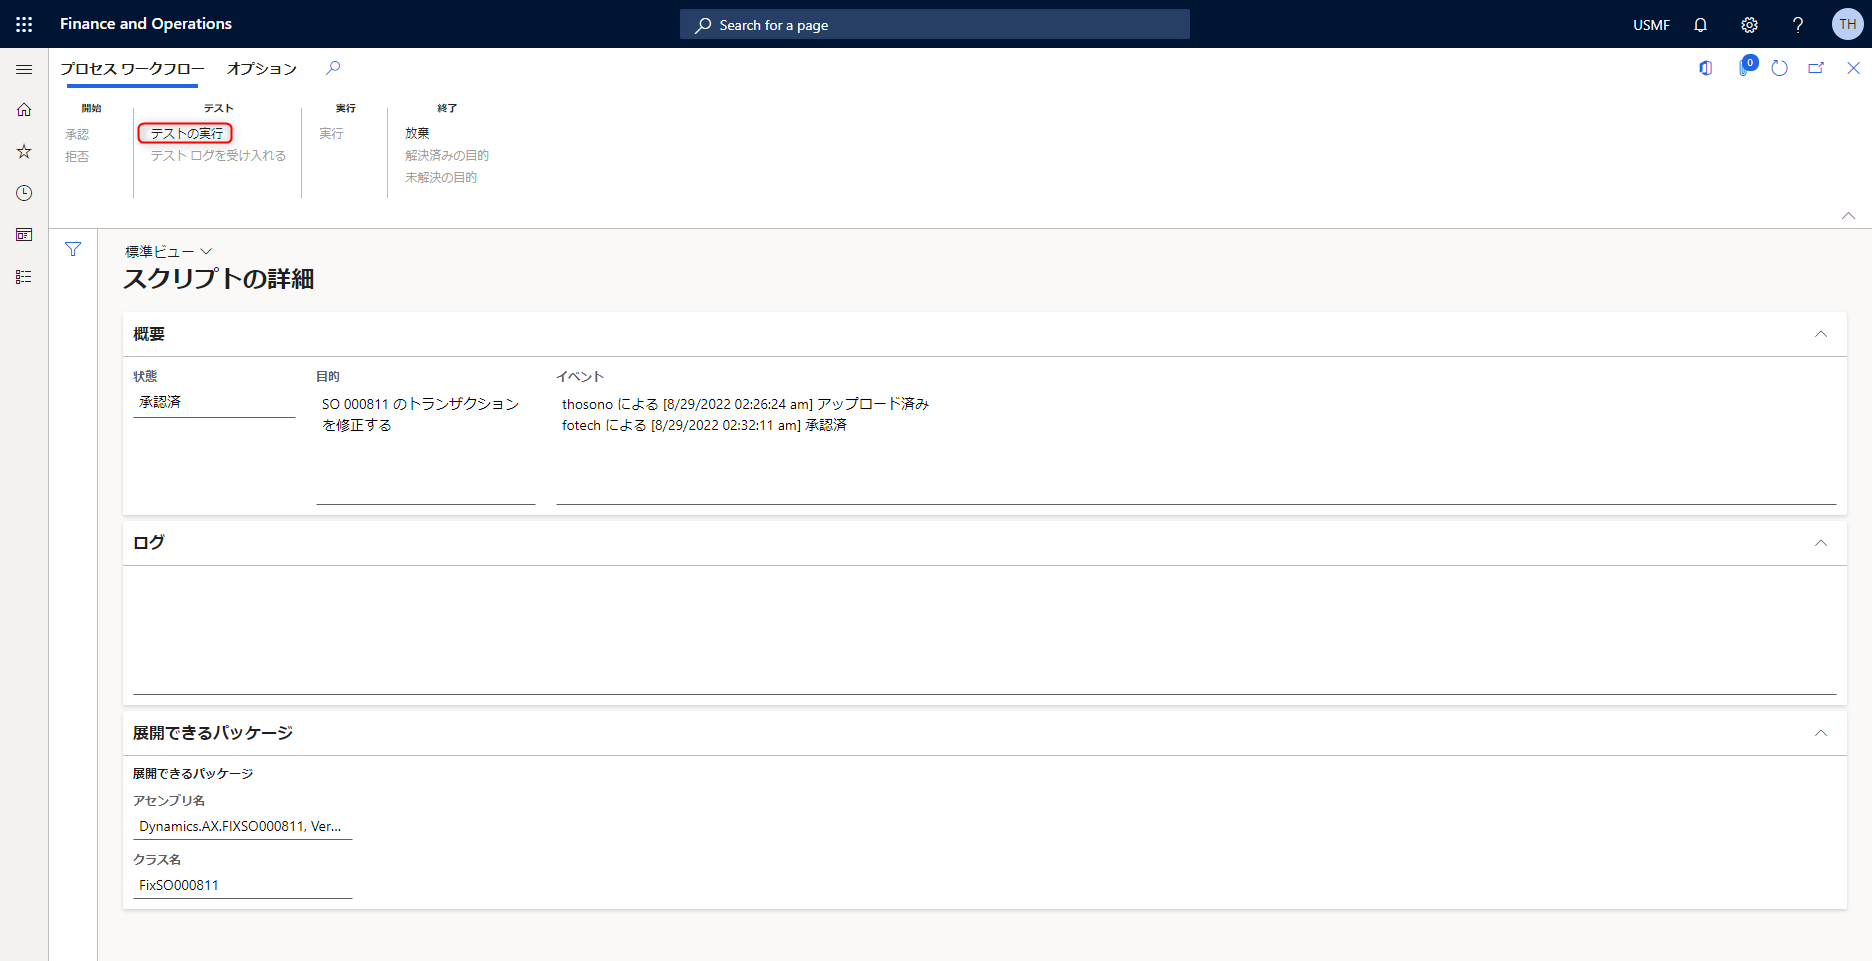Click the empty ログ text area
Image resolution: width=1872 pixels, height=961 pixels.
[985, 634]
